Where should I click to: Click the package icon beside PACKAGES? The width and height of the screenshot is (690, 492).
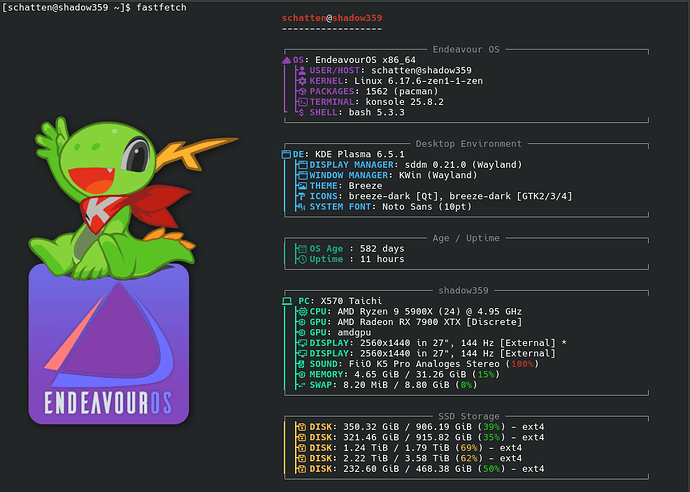click(x=302, y=92)
